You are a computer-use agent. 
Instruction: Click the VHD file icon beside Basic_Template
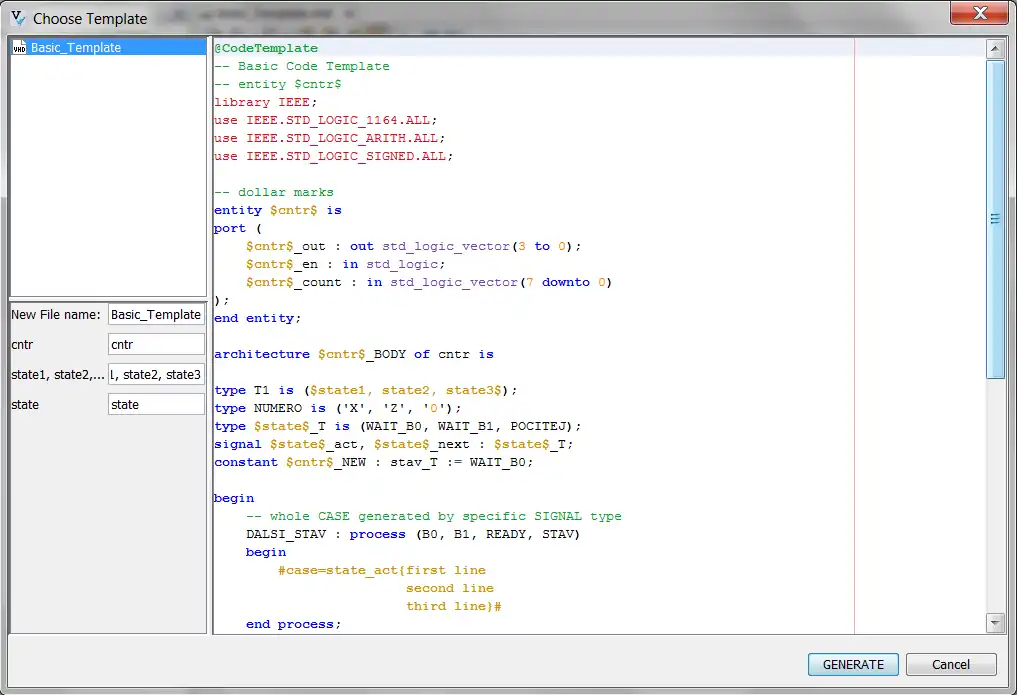(x=20, y=48)
